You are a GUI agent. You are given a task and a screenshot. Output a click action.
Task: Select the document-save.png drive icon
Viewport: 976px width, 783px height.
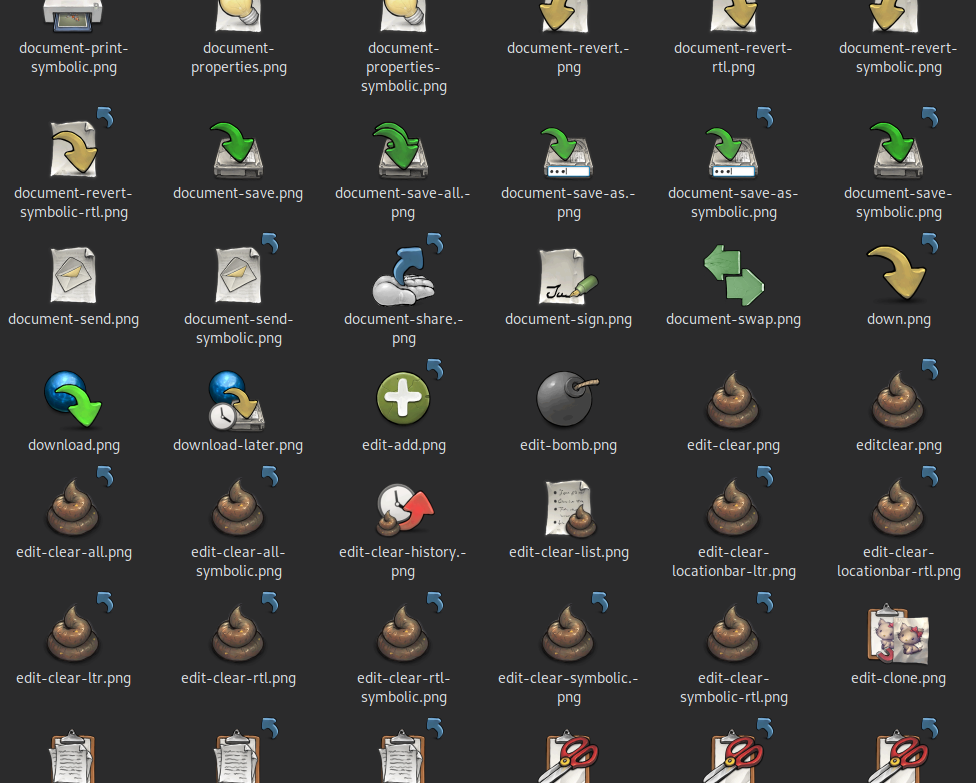tap(238, 150)
